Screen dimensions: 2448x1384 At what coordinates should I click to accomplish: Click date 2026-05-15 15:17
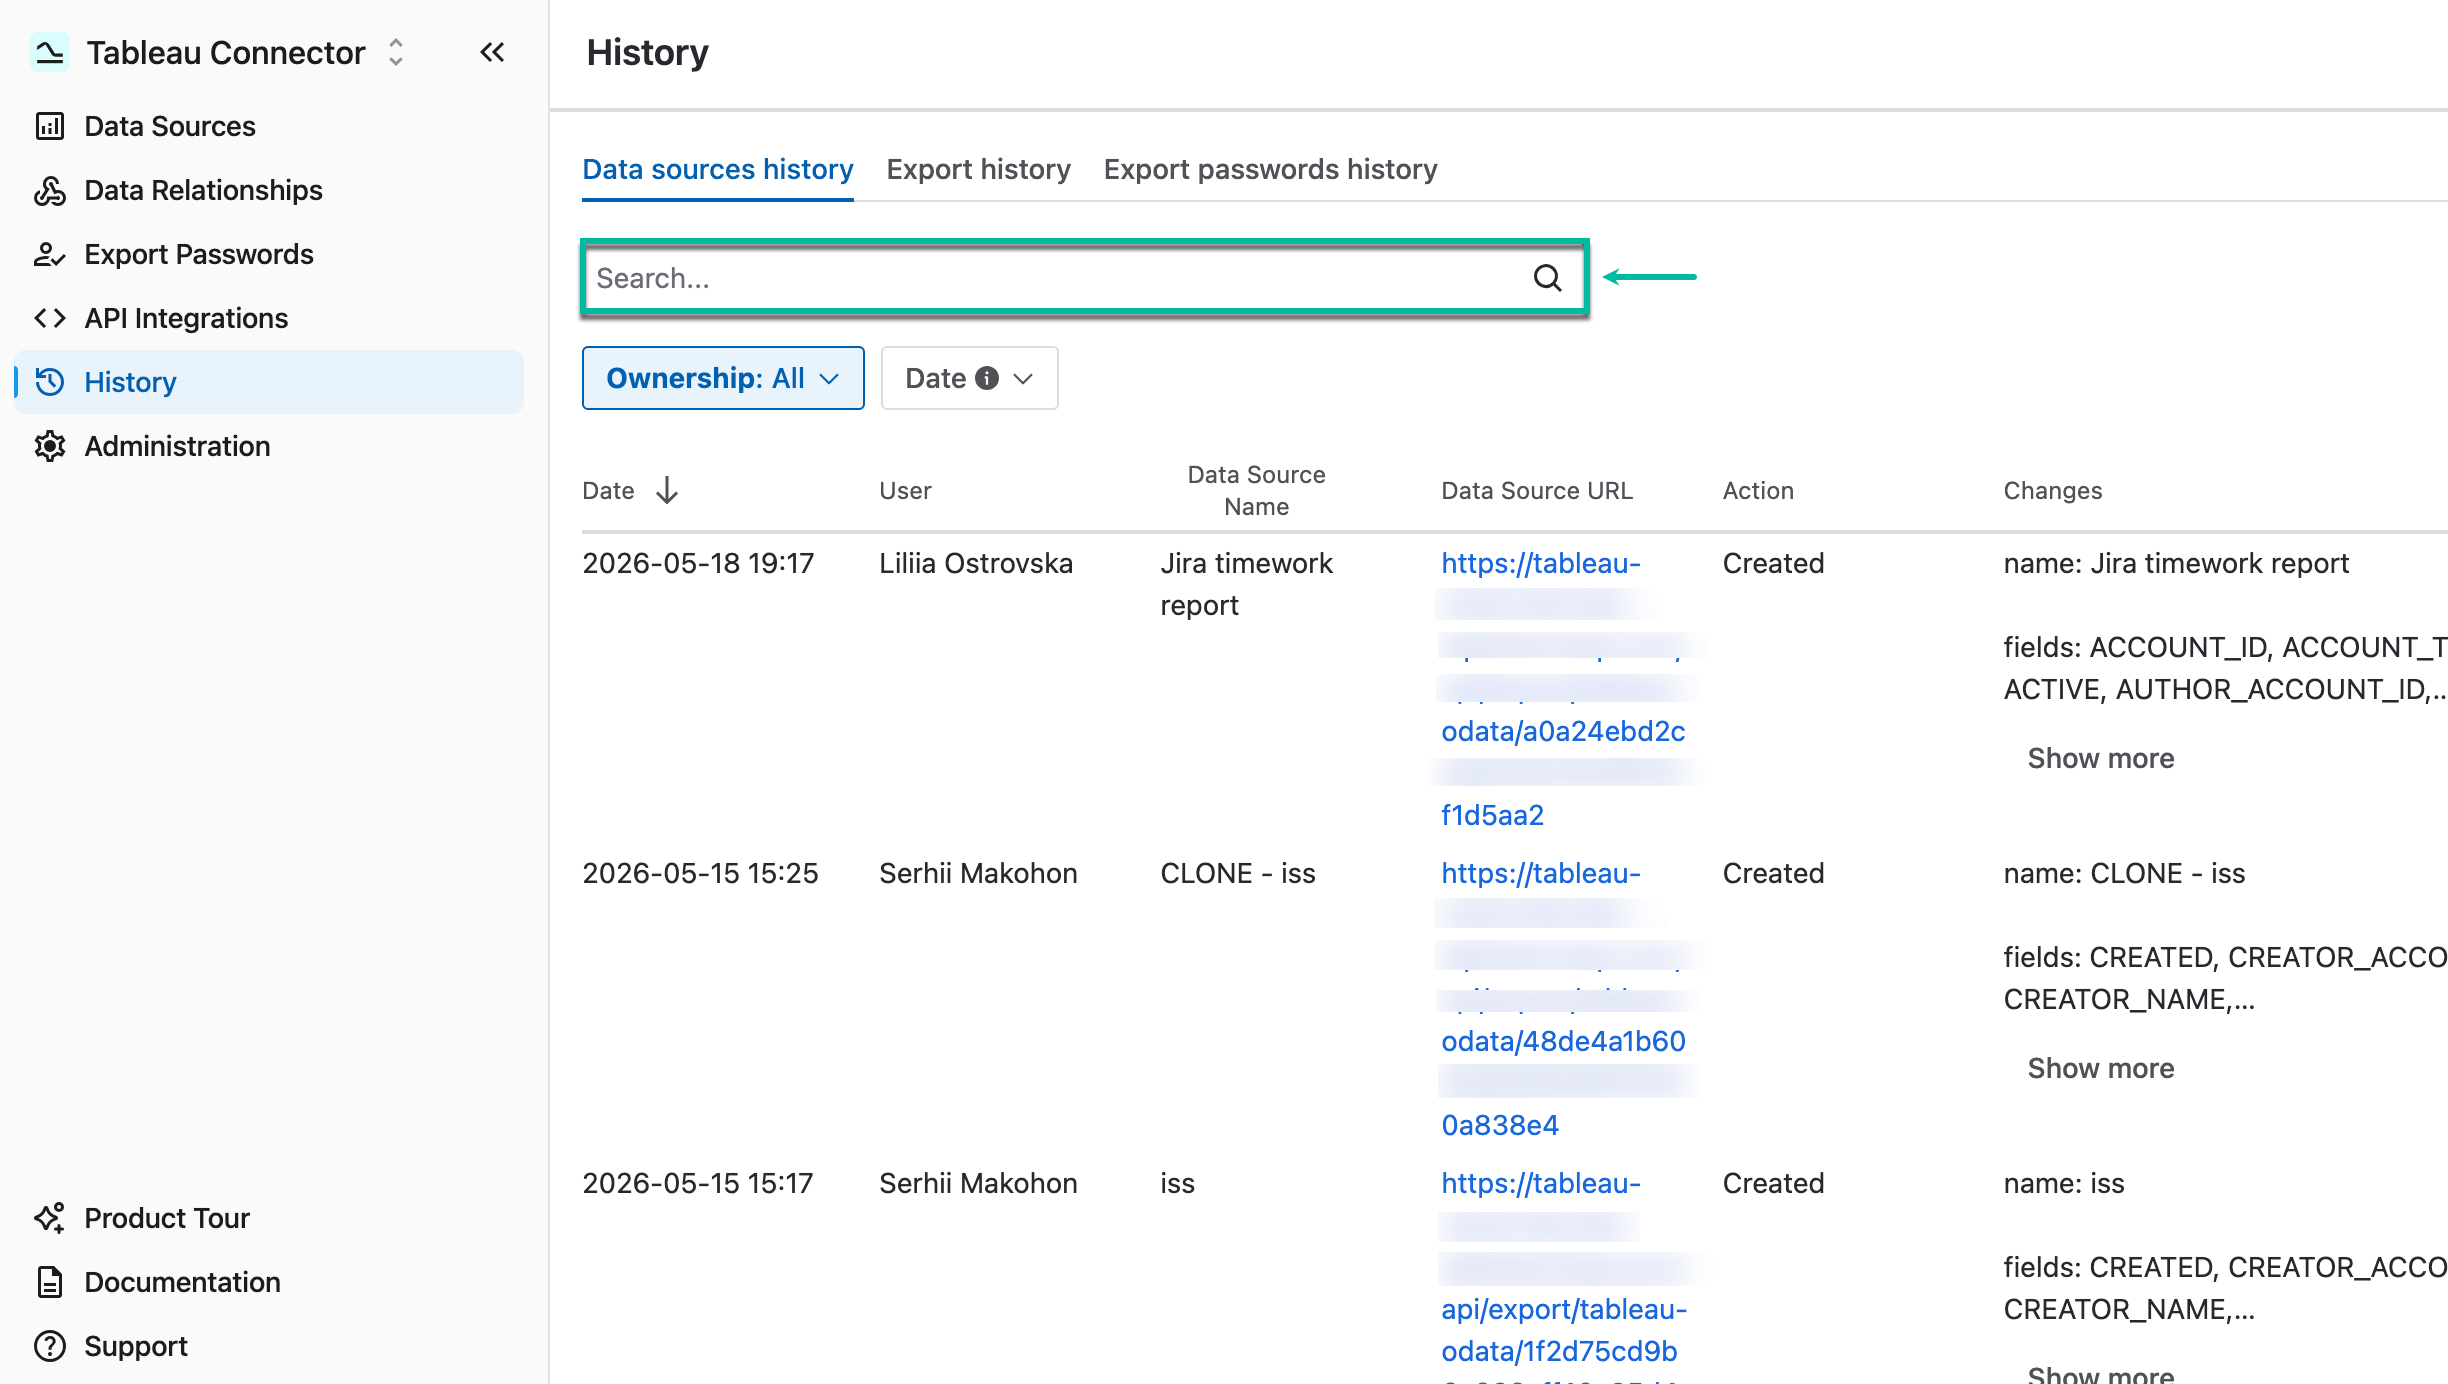coord(698,1183)
